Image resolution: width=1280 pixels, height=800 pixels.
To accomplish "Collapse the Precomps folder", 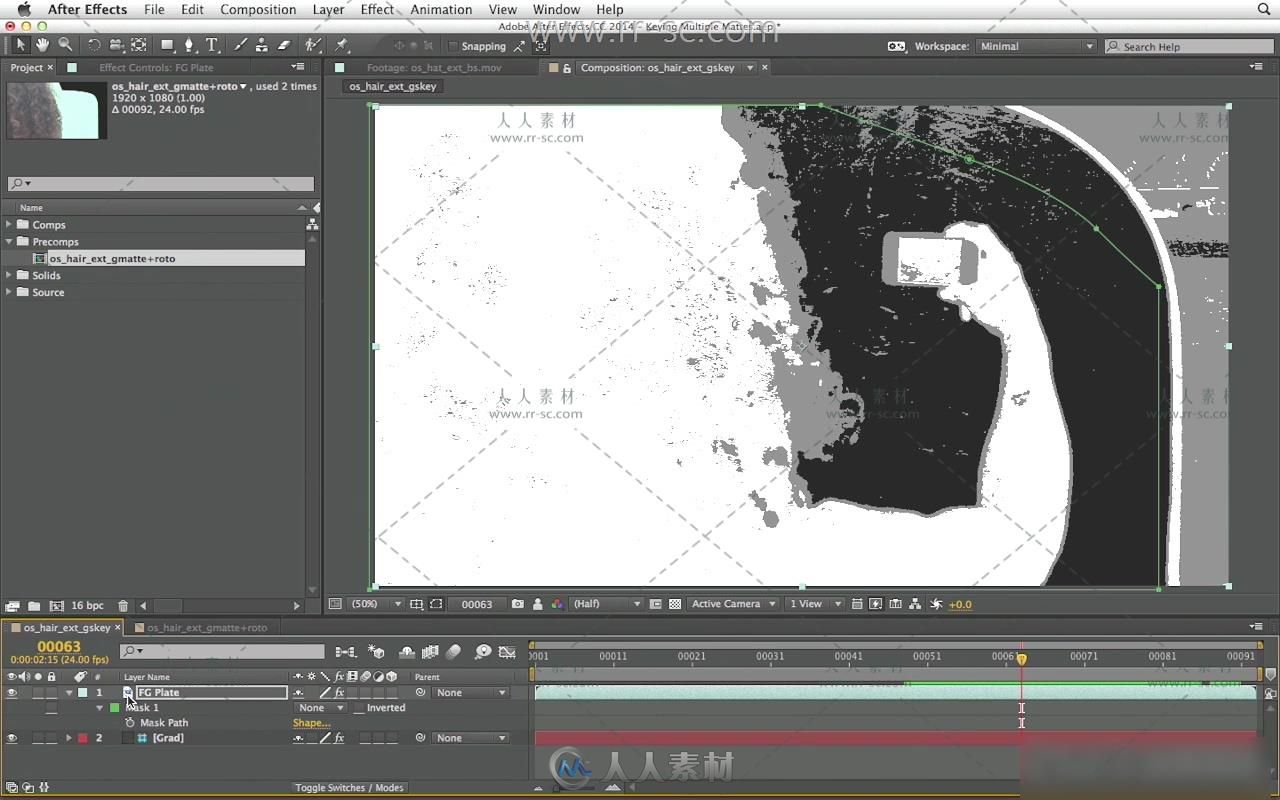I will click(x=10, y=241).
